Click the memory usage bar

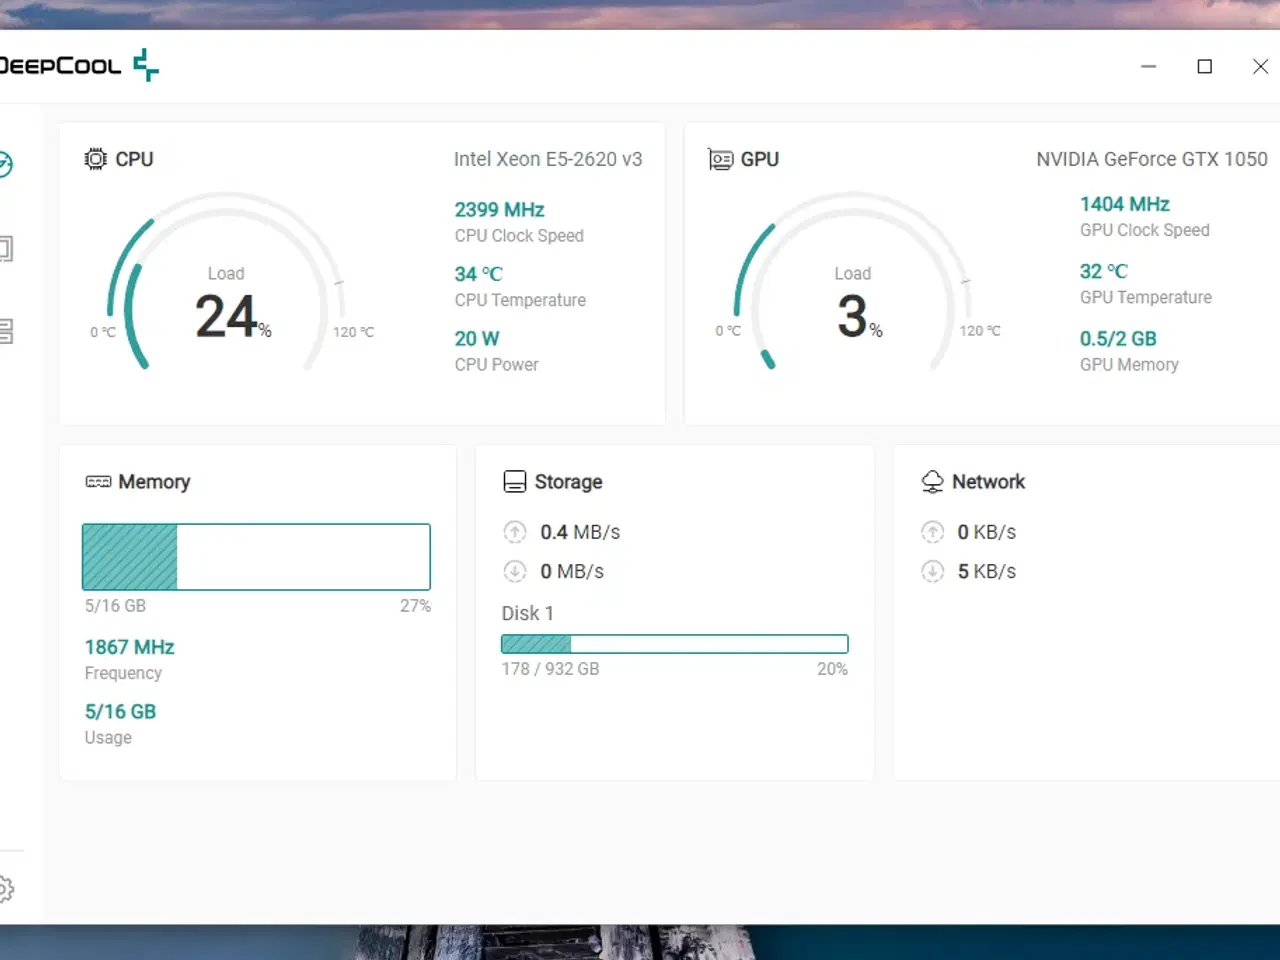(x=256, y=557)
